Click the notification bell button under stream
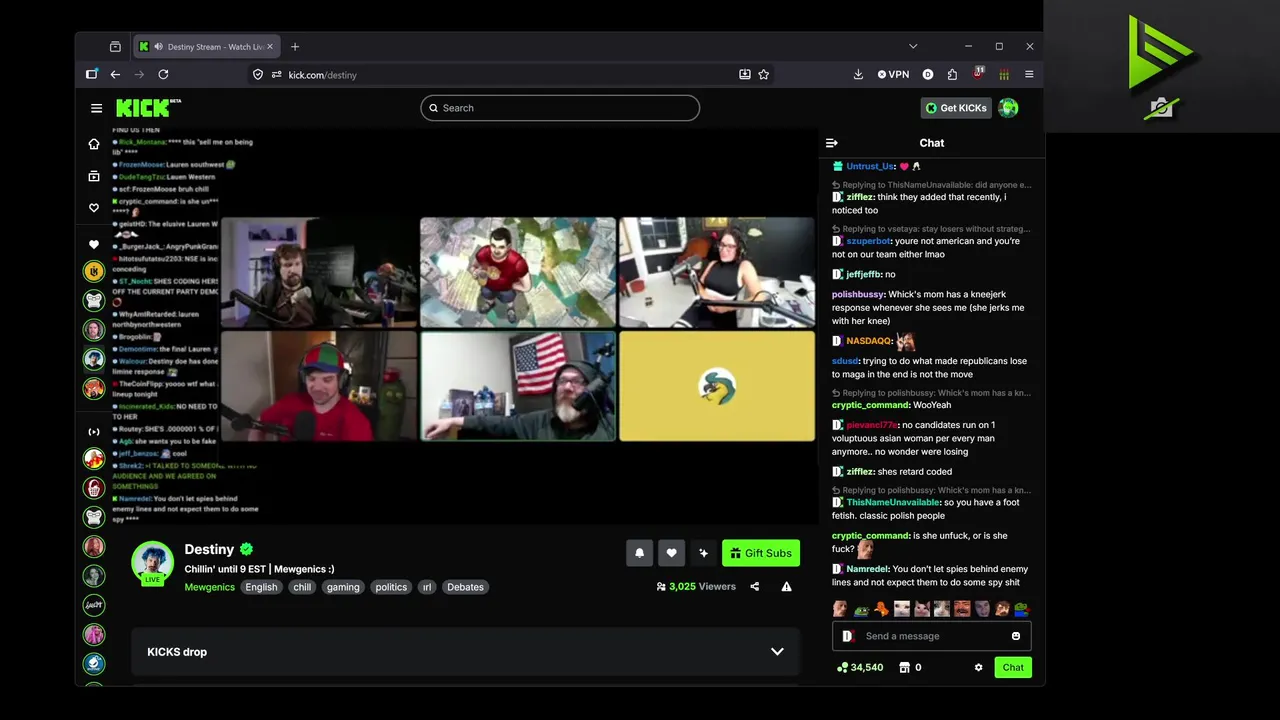The image size is (1280, 720). pyautogui.click(x=640, y=553)
